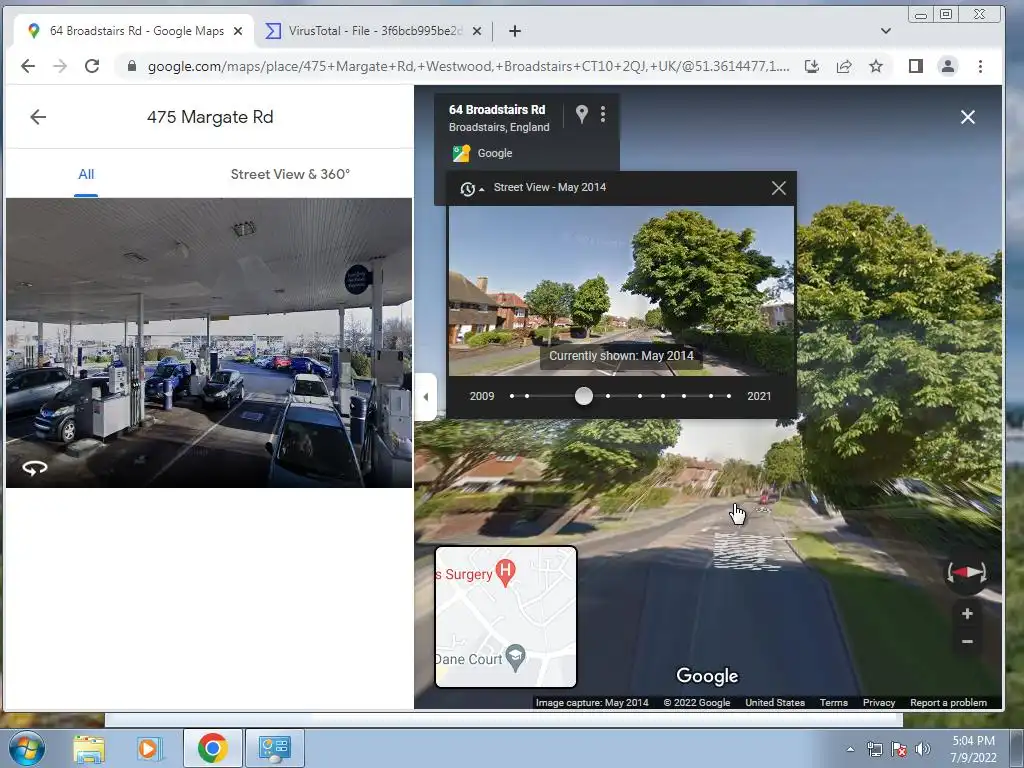
Task: Click the Action Center flag icon
Action: tap(899, 749)
